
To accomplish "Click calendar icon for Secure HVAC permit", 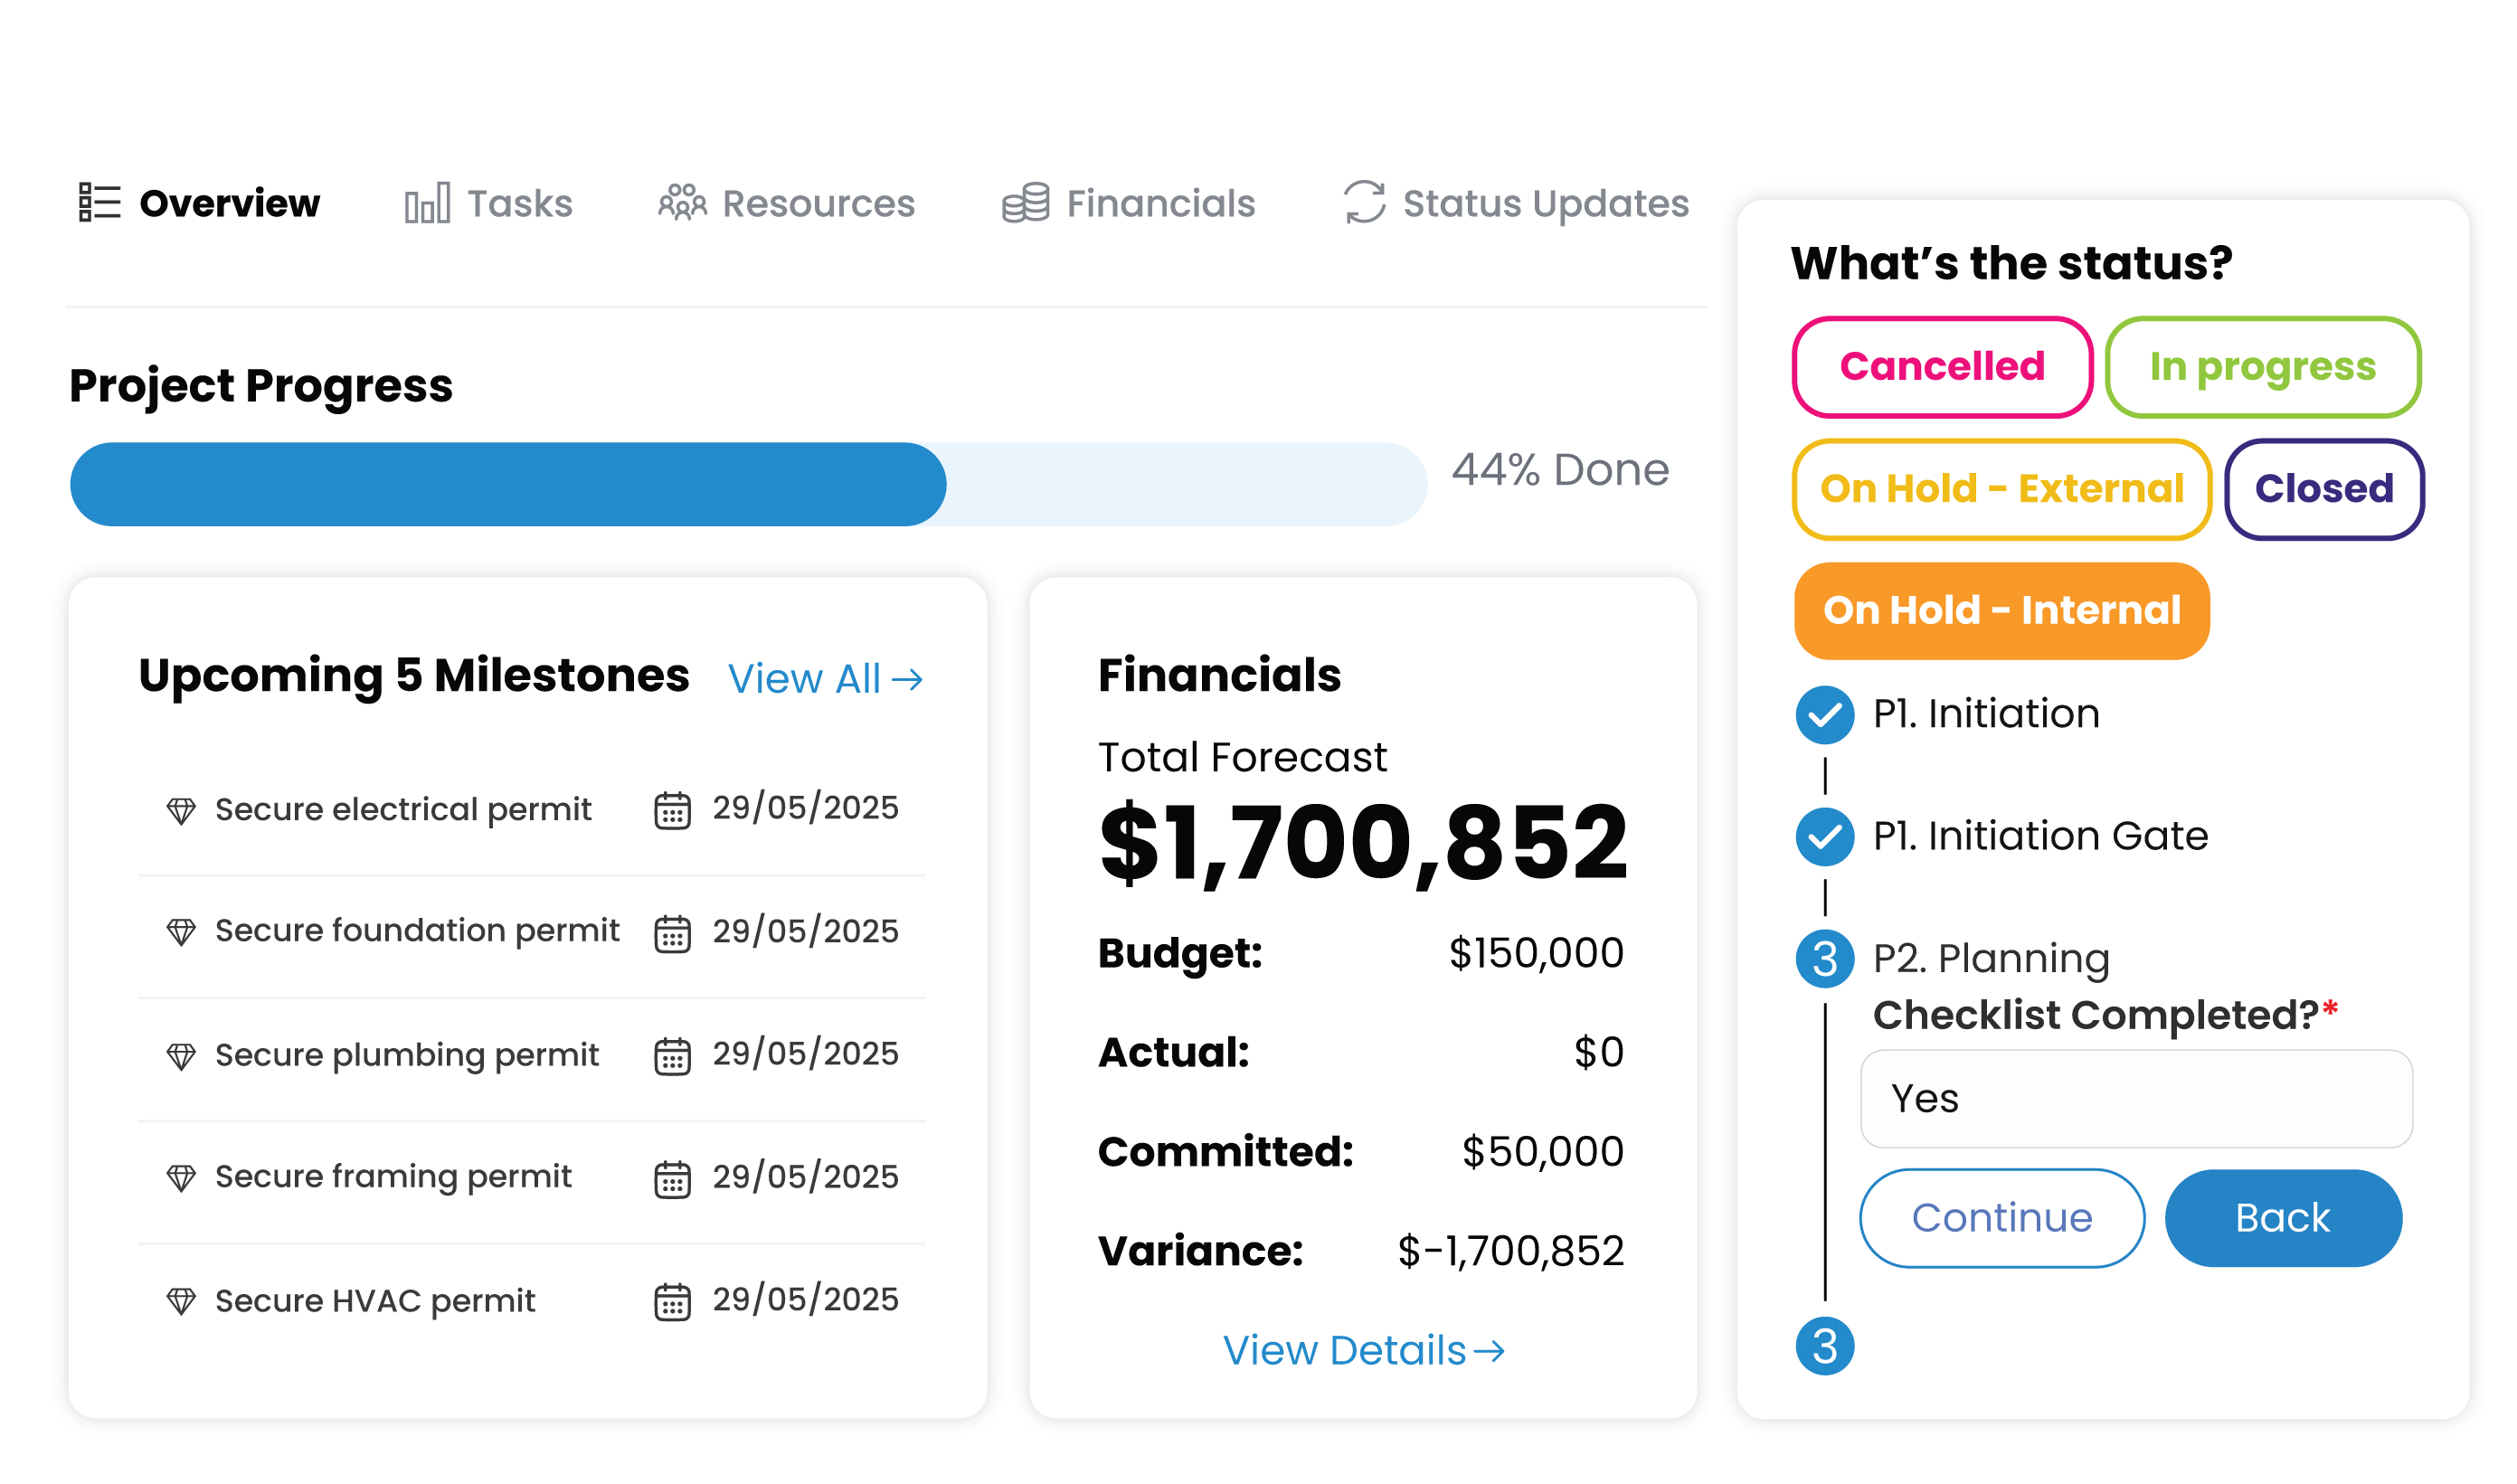I will (x=672, y=1302).
